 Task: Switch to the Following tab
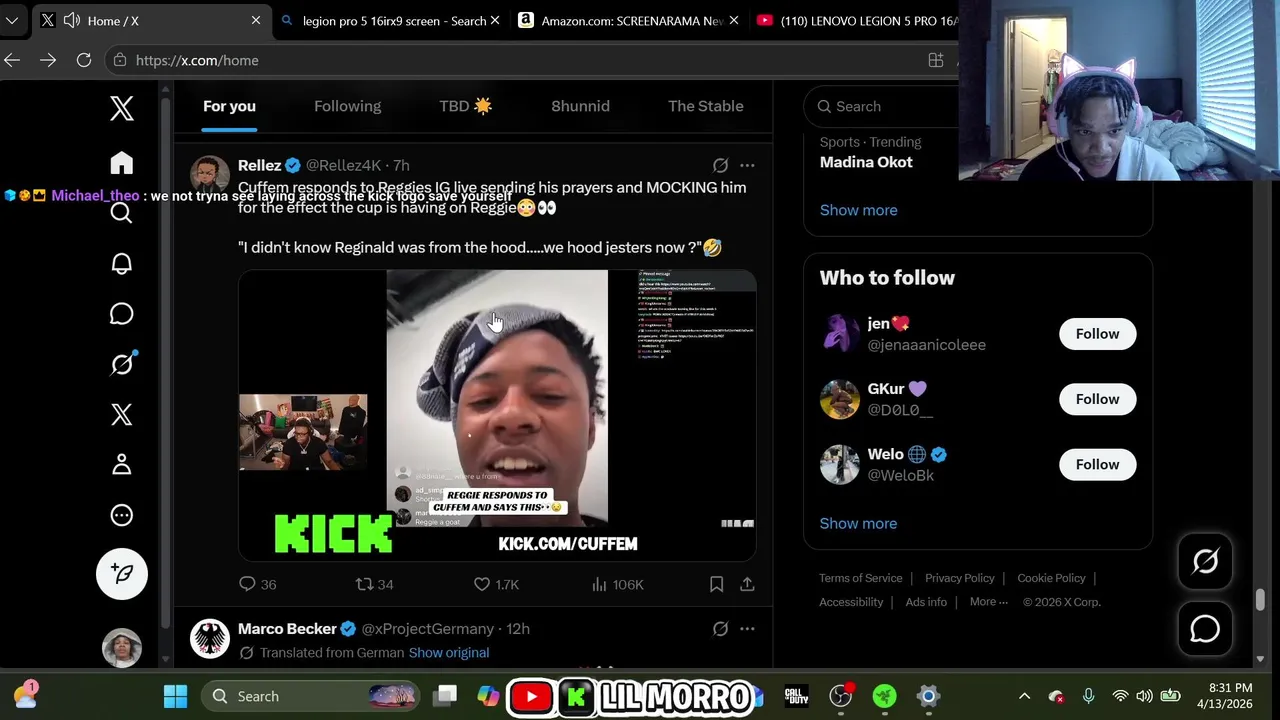tap(347, 106)
